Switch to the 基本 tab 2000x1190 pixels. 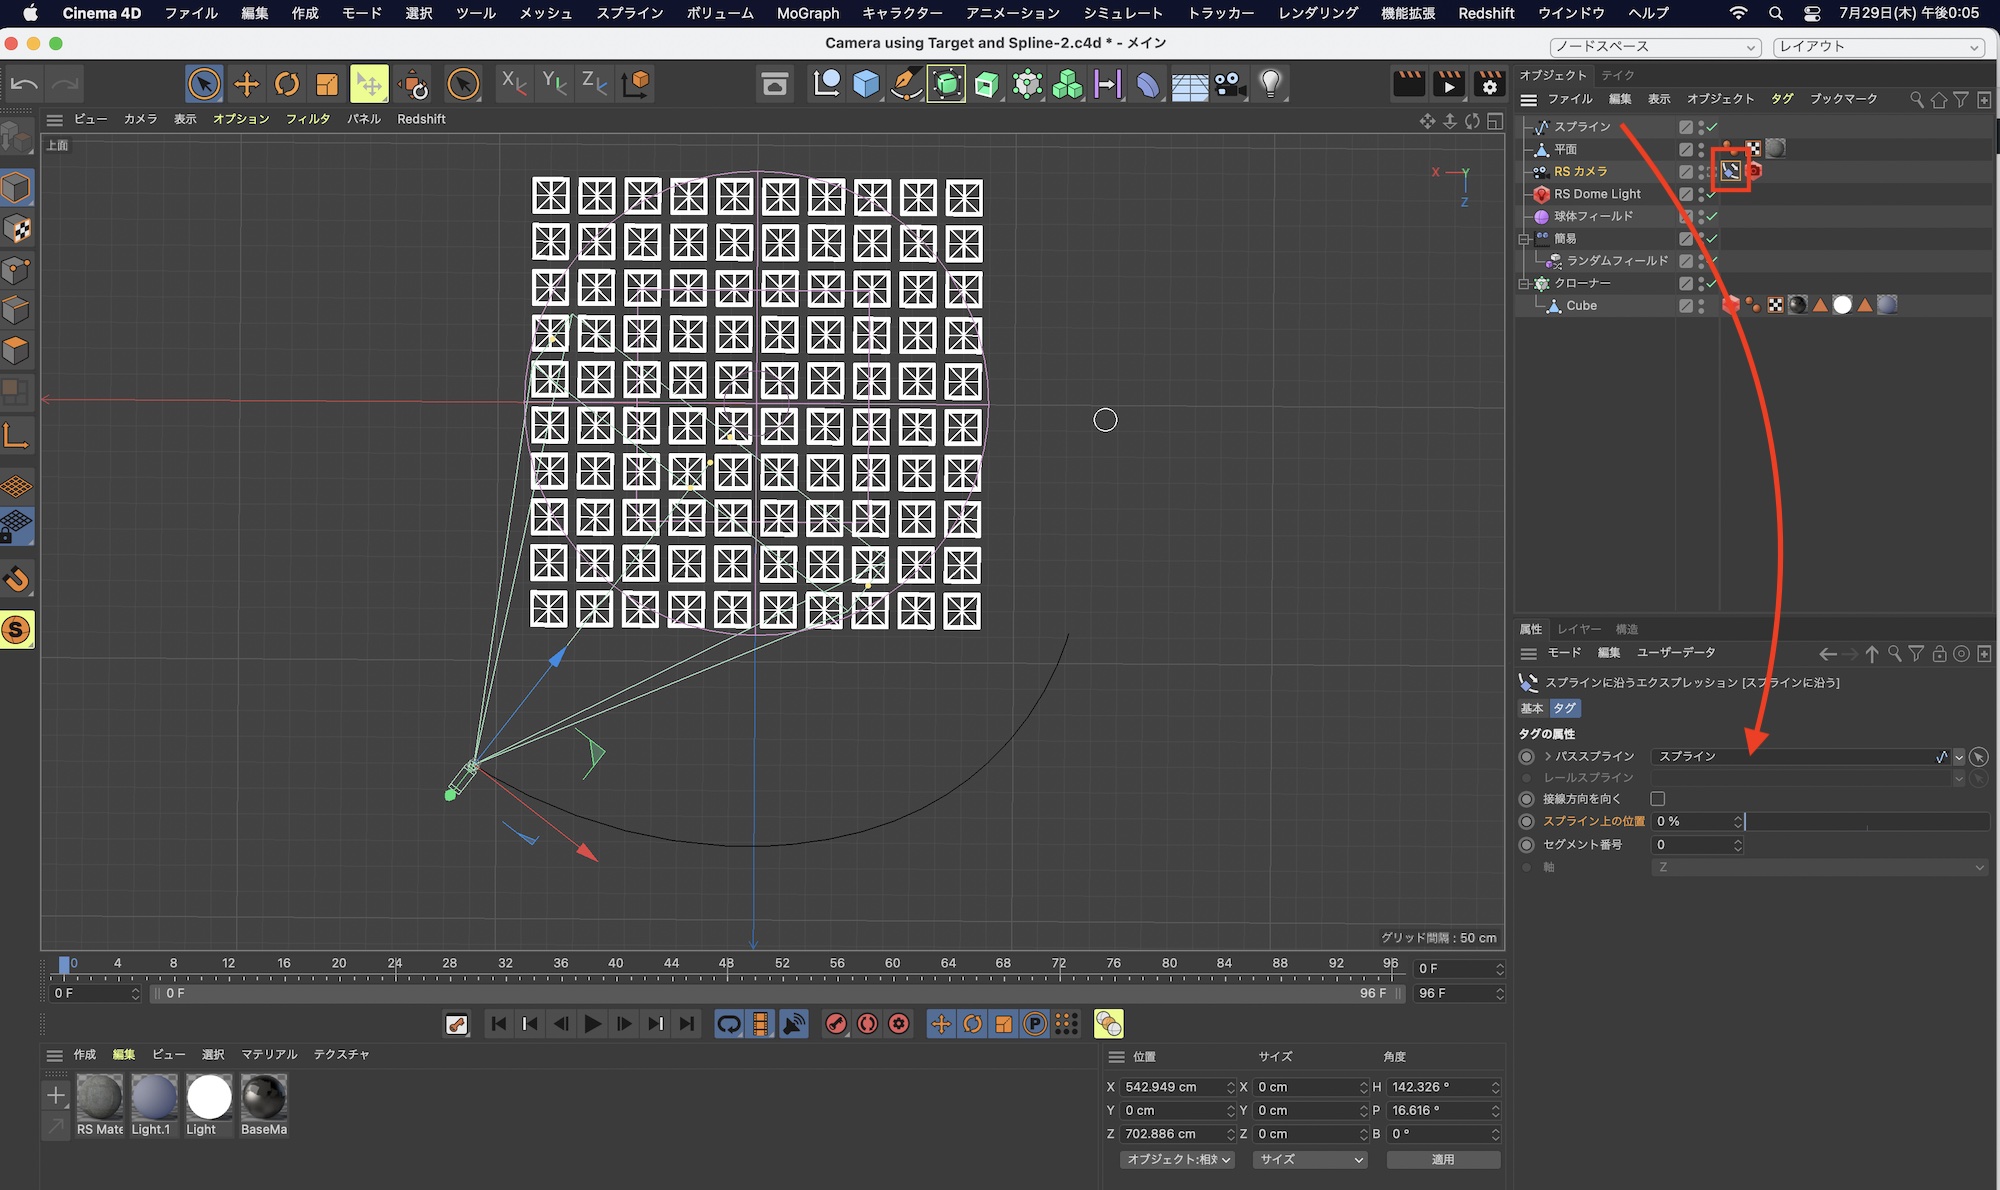[x=1531, y=708]
